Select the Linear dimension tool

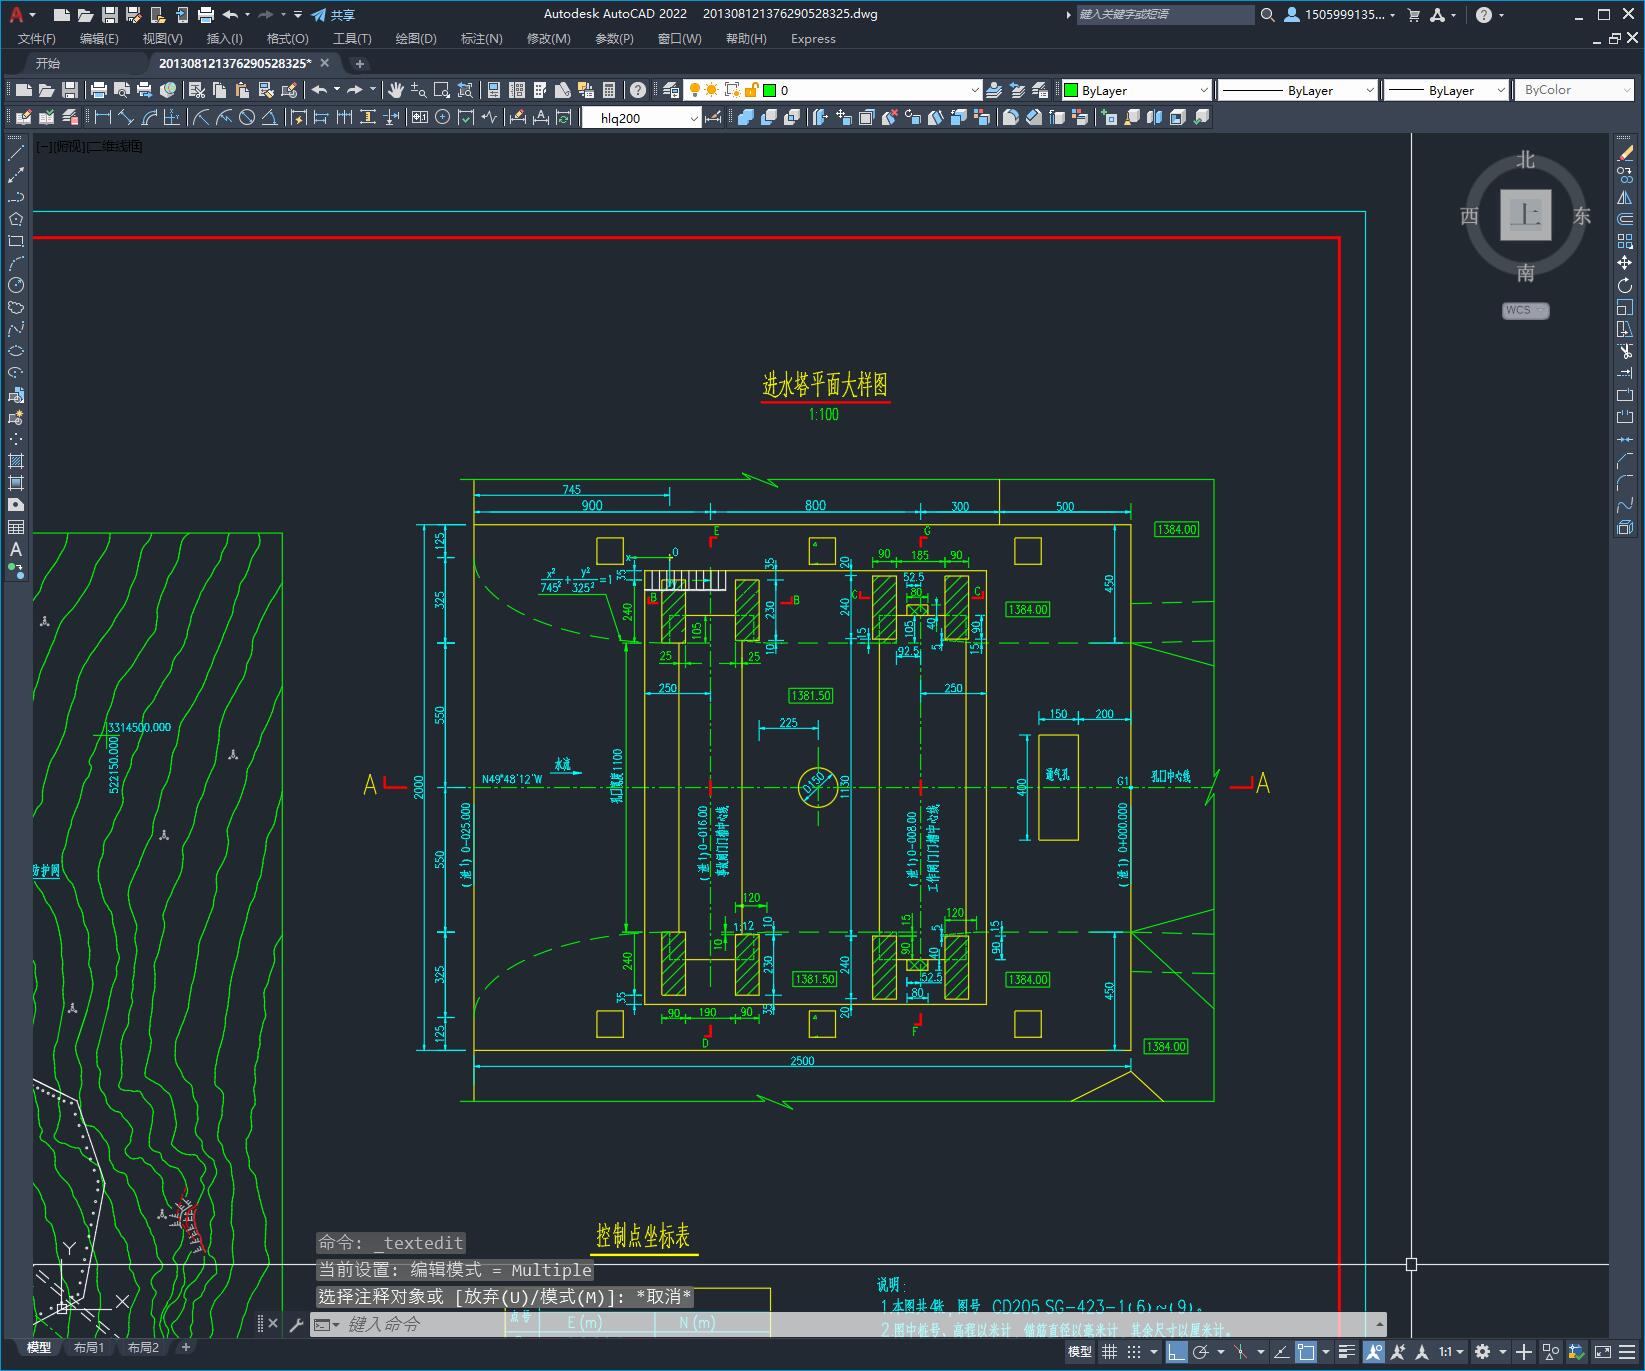pyautogui.click(x=103, y=117)
